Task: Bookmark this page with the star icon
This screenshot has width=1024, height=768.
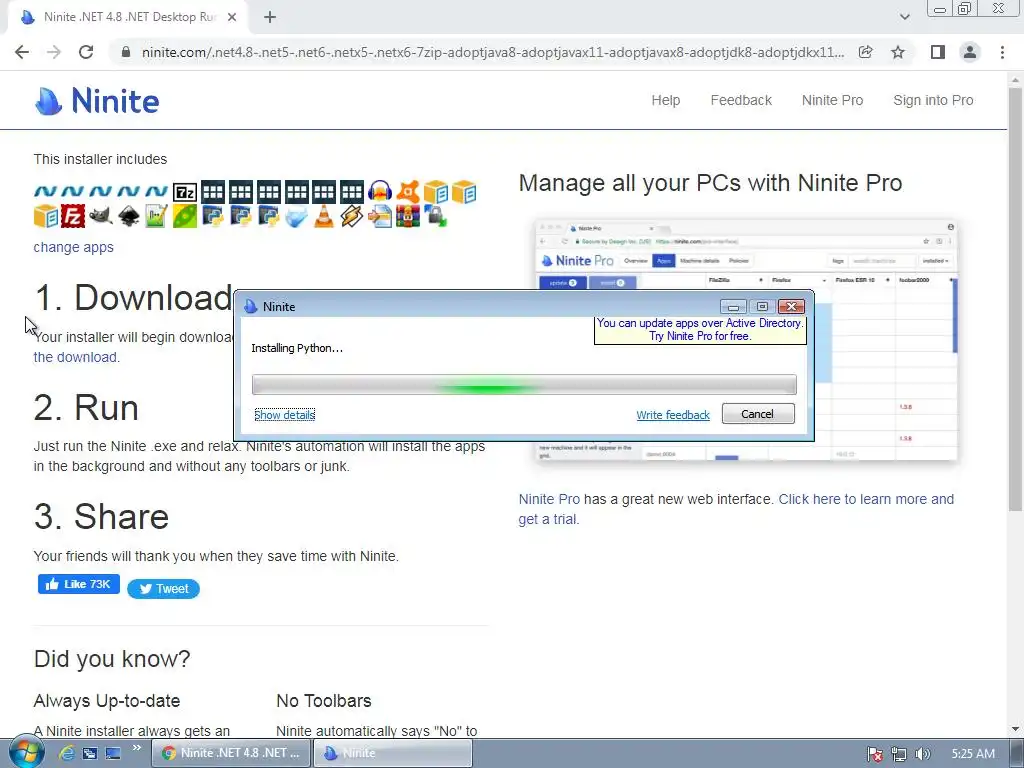Action: coord(898,52)
